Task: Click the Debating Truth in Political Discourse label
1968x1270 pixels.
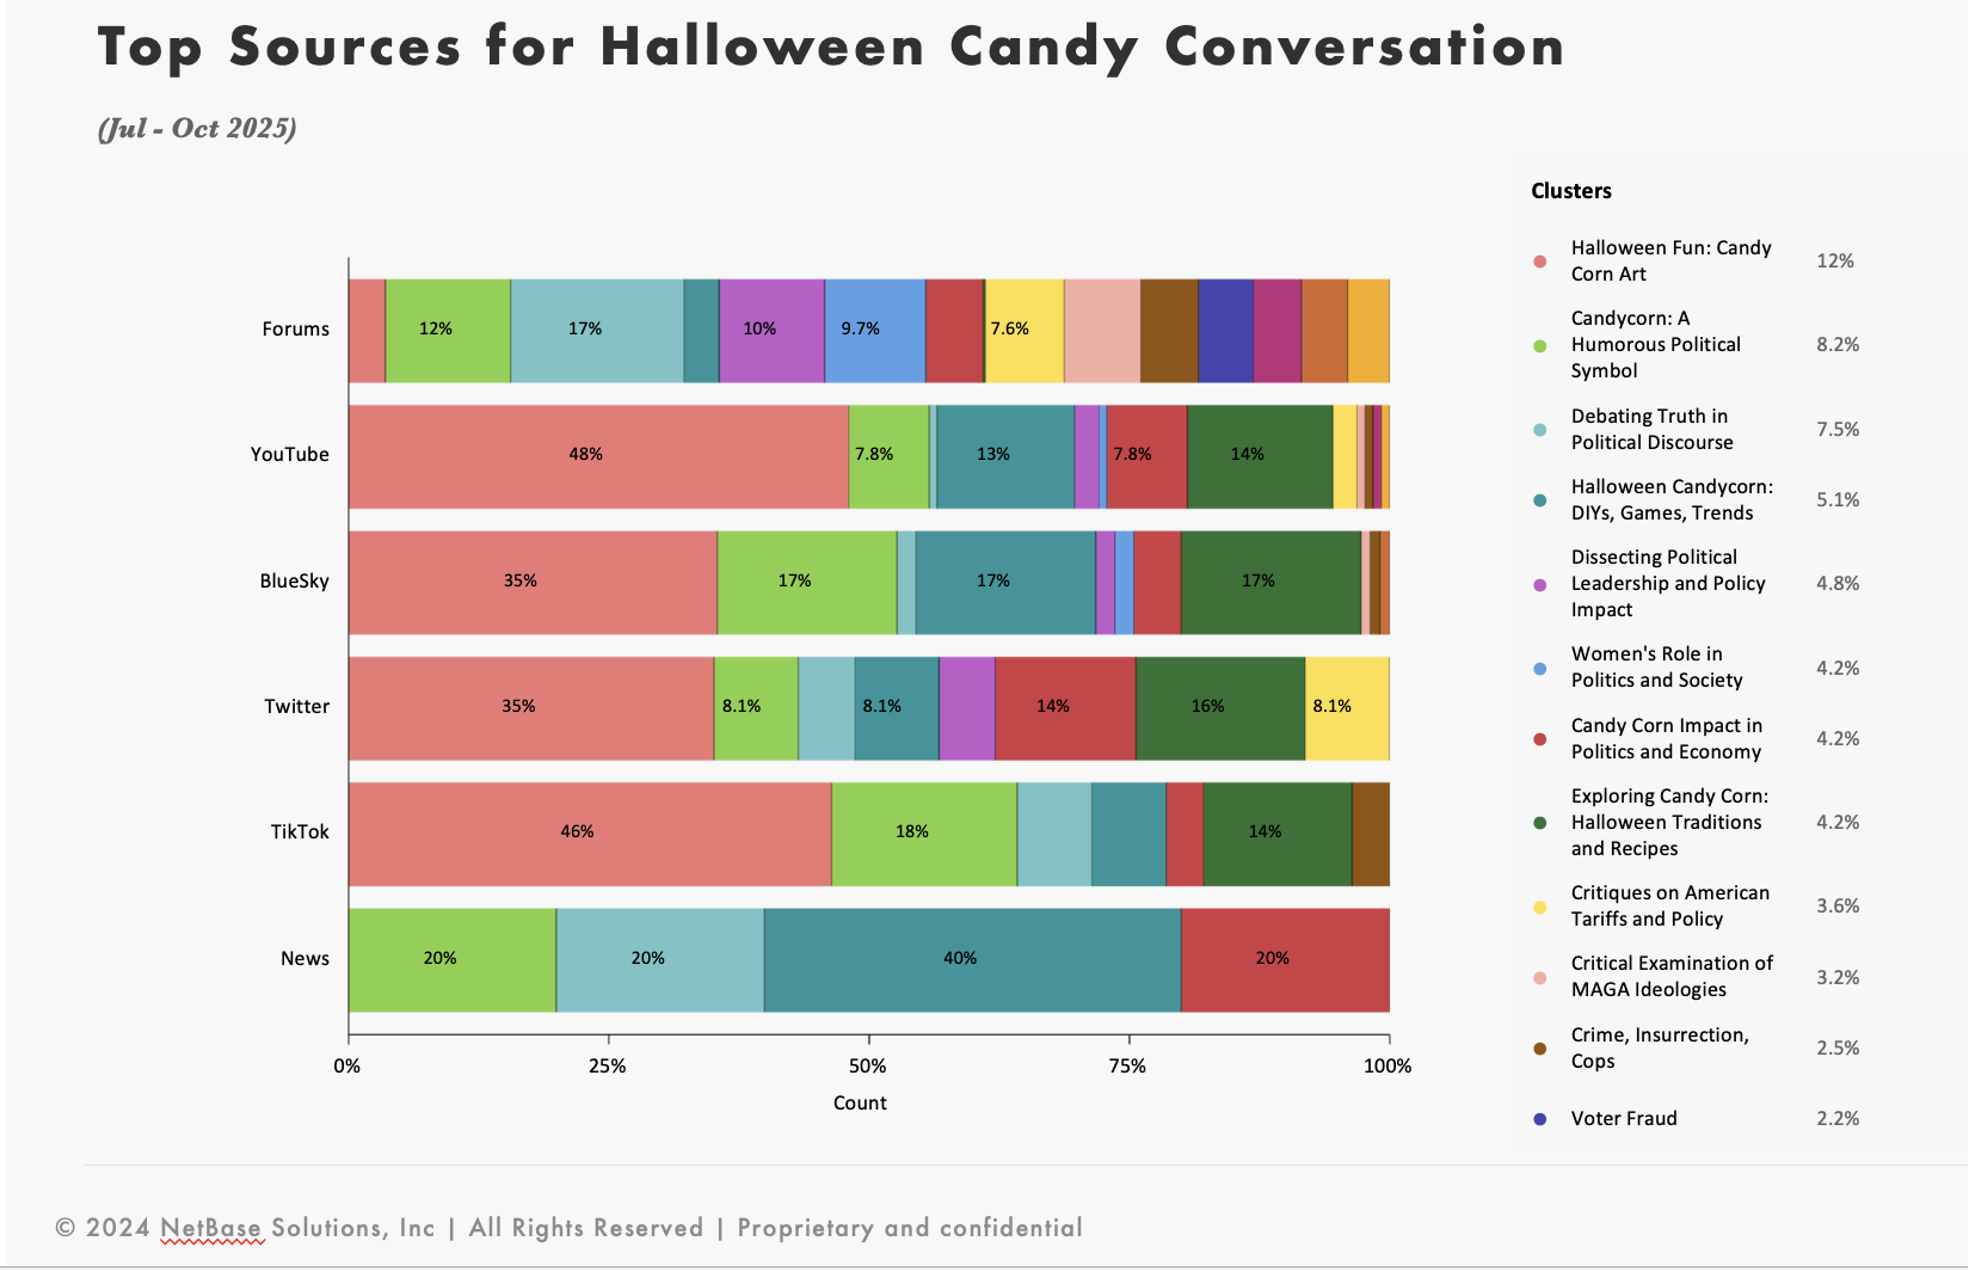Action: point(1651,429)
